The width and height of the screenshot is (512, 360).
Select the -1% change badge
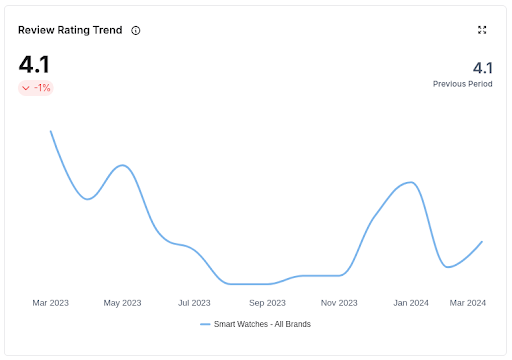click(36, 88)
